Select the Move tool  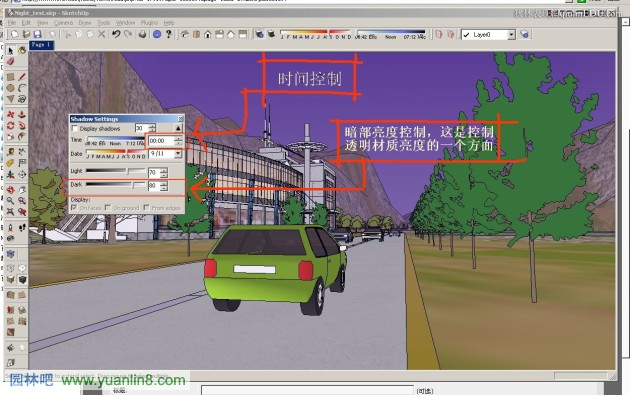pyautogui.click(x=10, y=115)
